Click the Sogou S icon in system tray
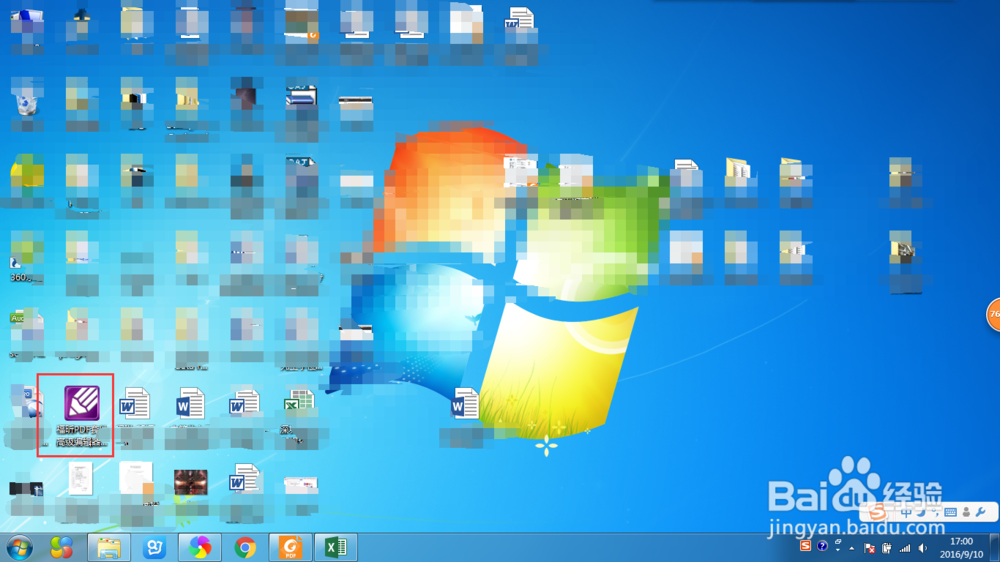 805,546
